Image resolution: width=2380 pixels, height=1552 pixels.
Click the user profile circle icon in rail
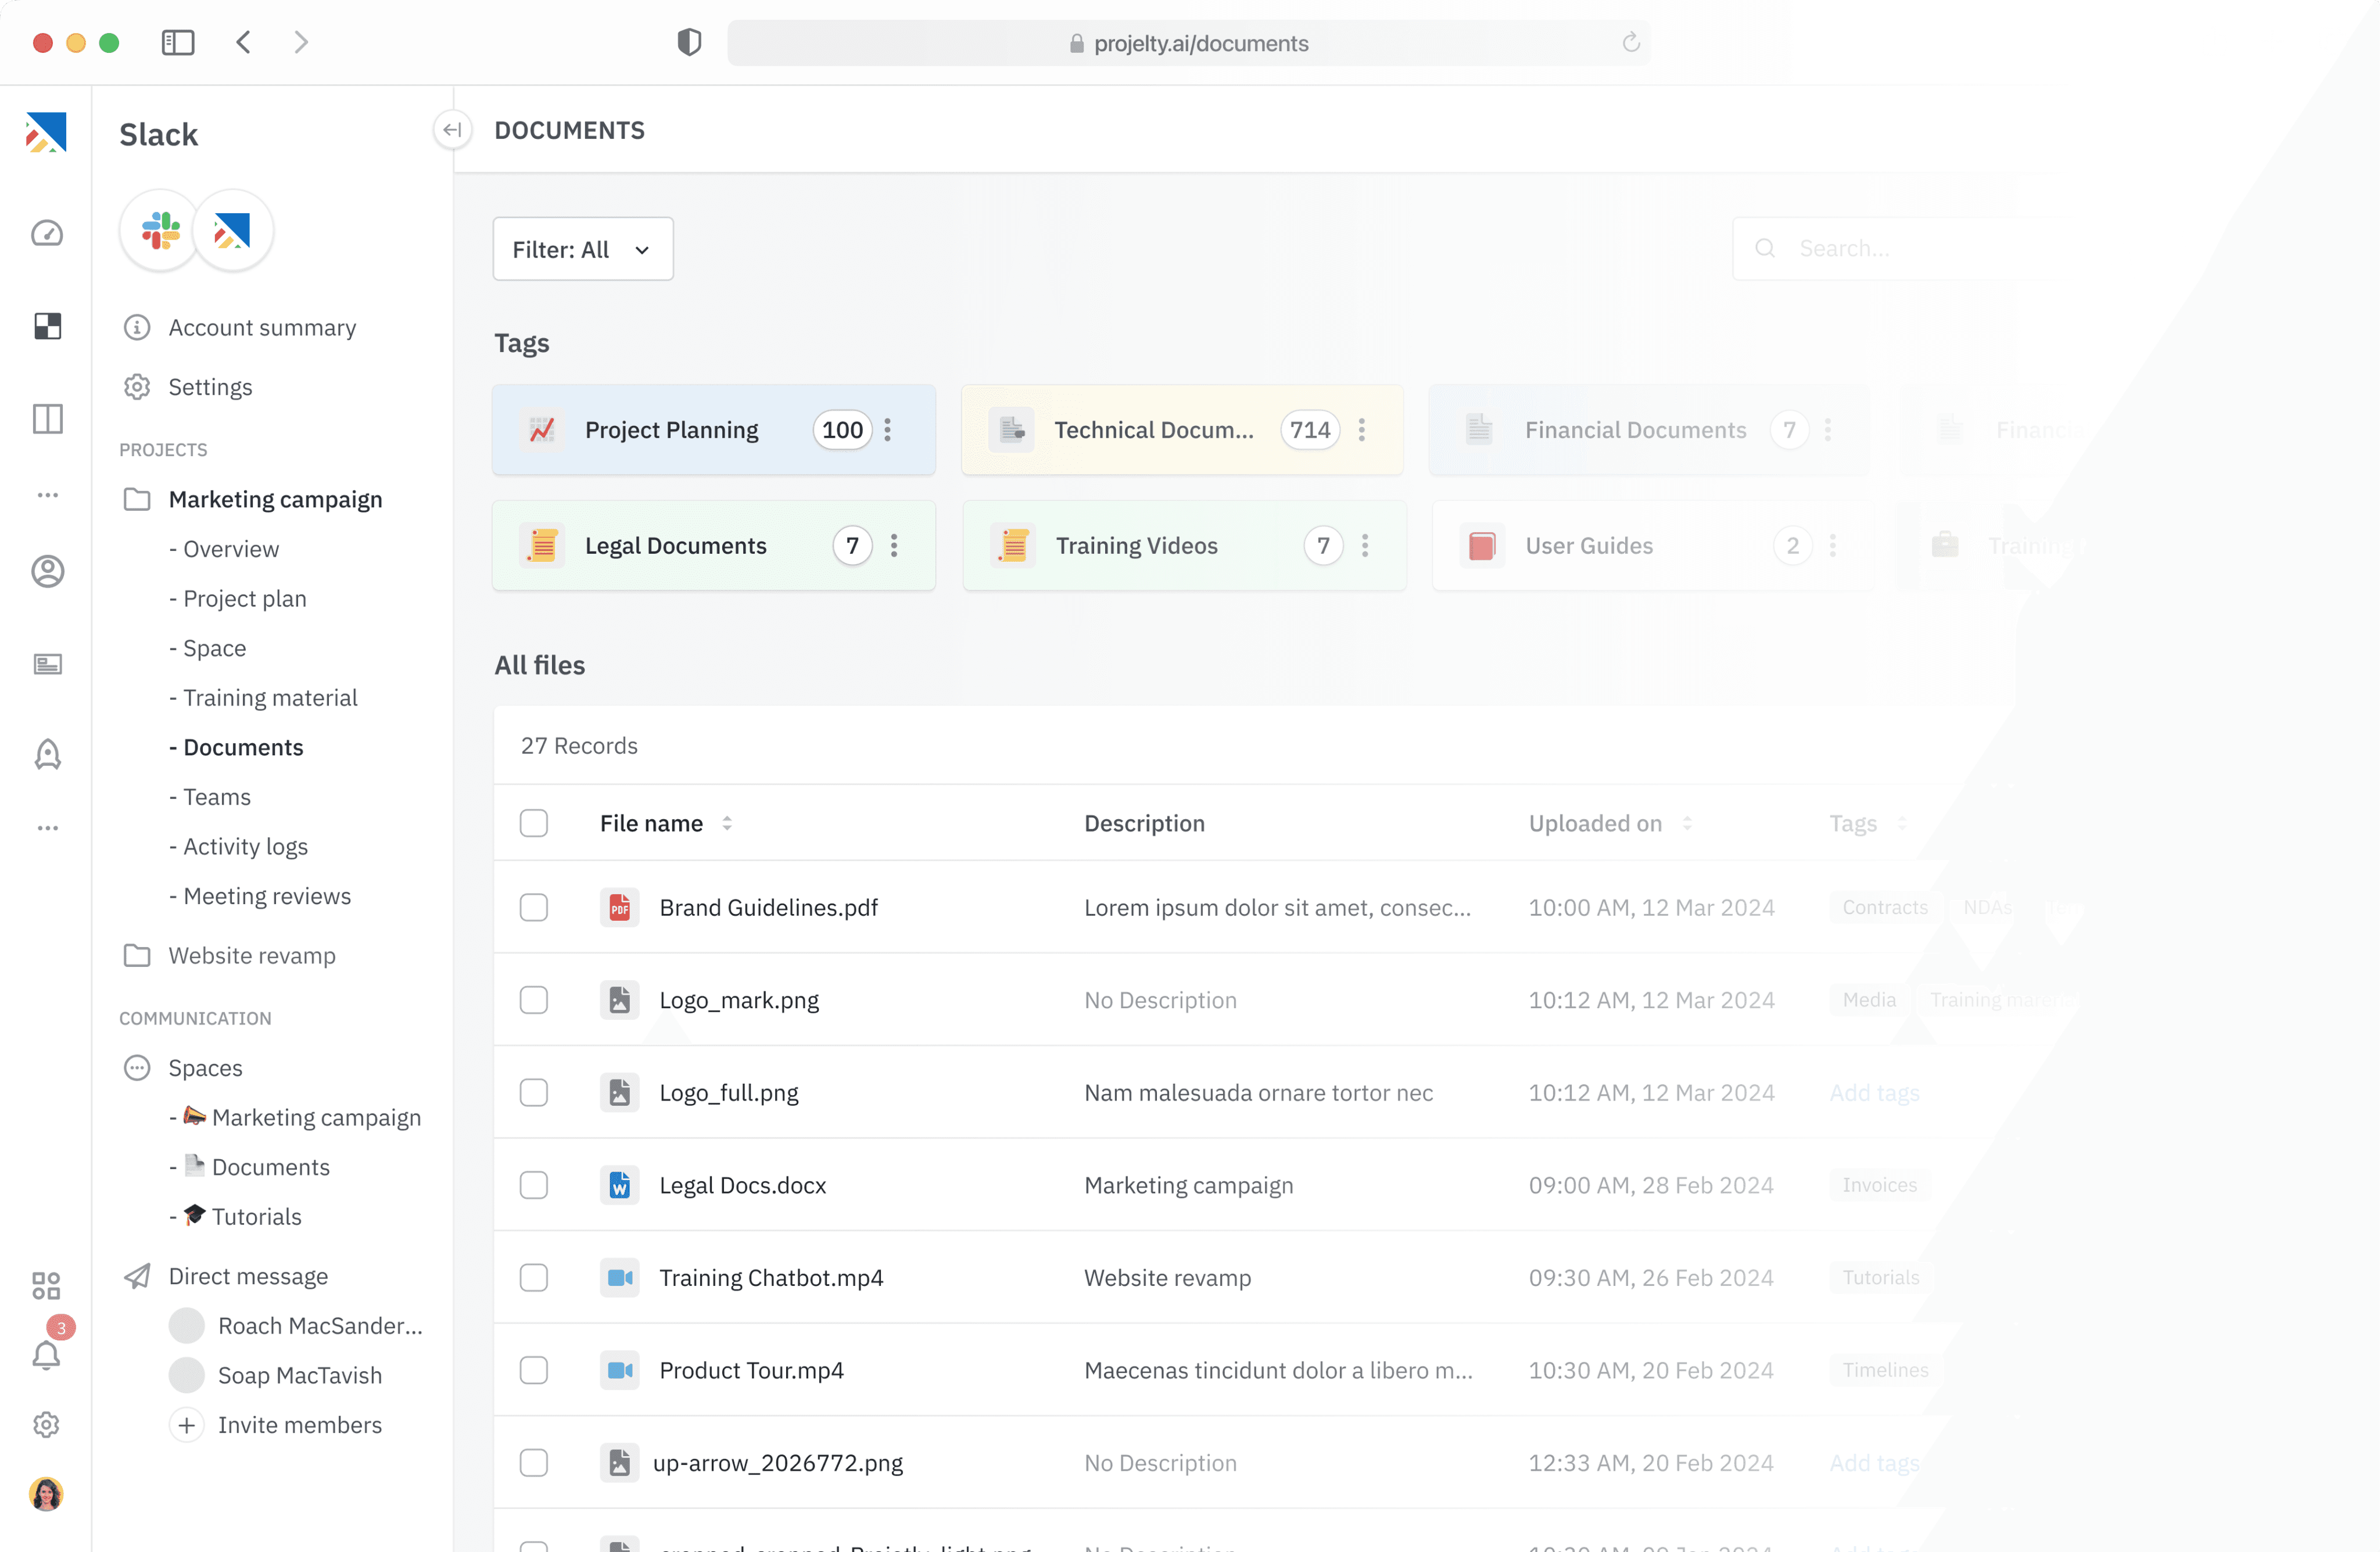point(47,571)
